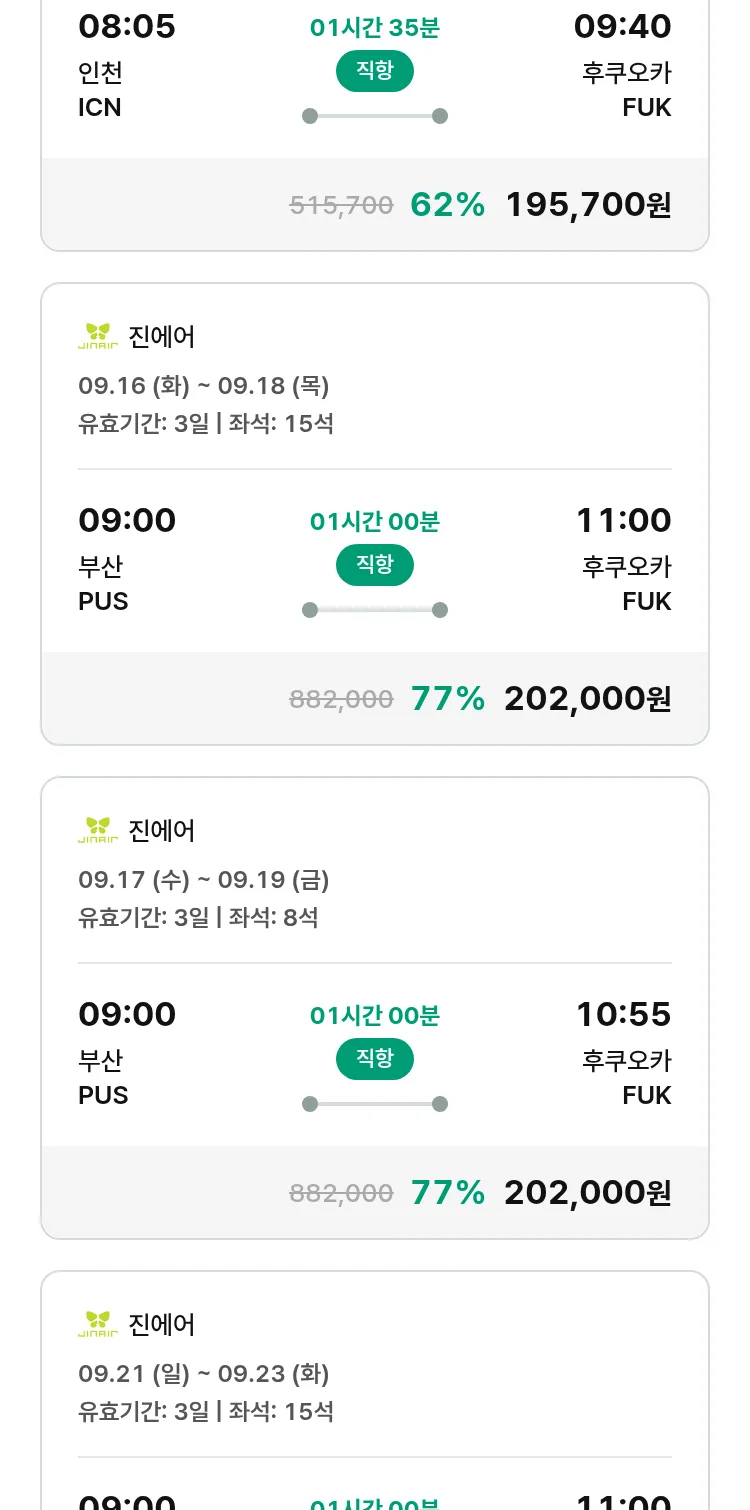The height and width of the screenshot is (1510, 750).
Task: Tap the 01시간 35분 flight duration
Action: 374,28
